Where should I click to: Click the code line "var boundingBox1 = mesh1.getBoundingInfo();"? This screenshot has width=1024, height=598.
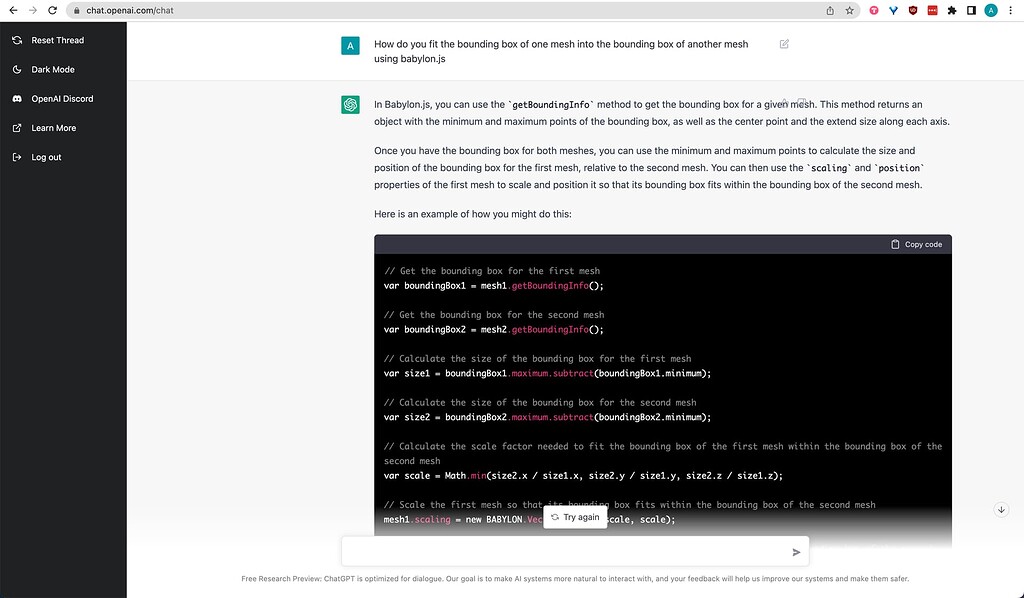[494, 285]
